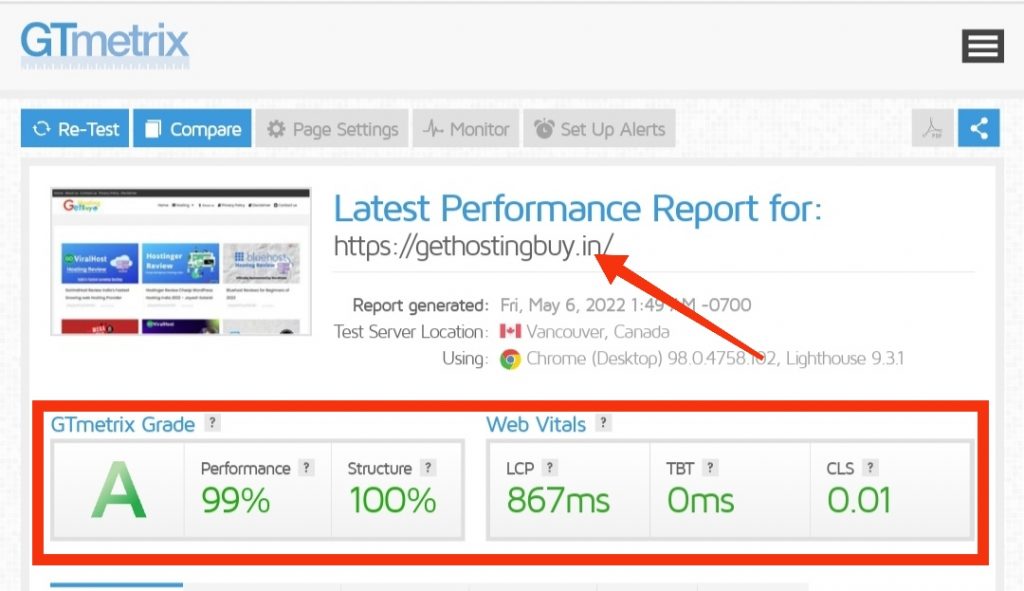Open Page Settings
The image size is (1024, 591).
[x=332, y=129]
